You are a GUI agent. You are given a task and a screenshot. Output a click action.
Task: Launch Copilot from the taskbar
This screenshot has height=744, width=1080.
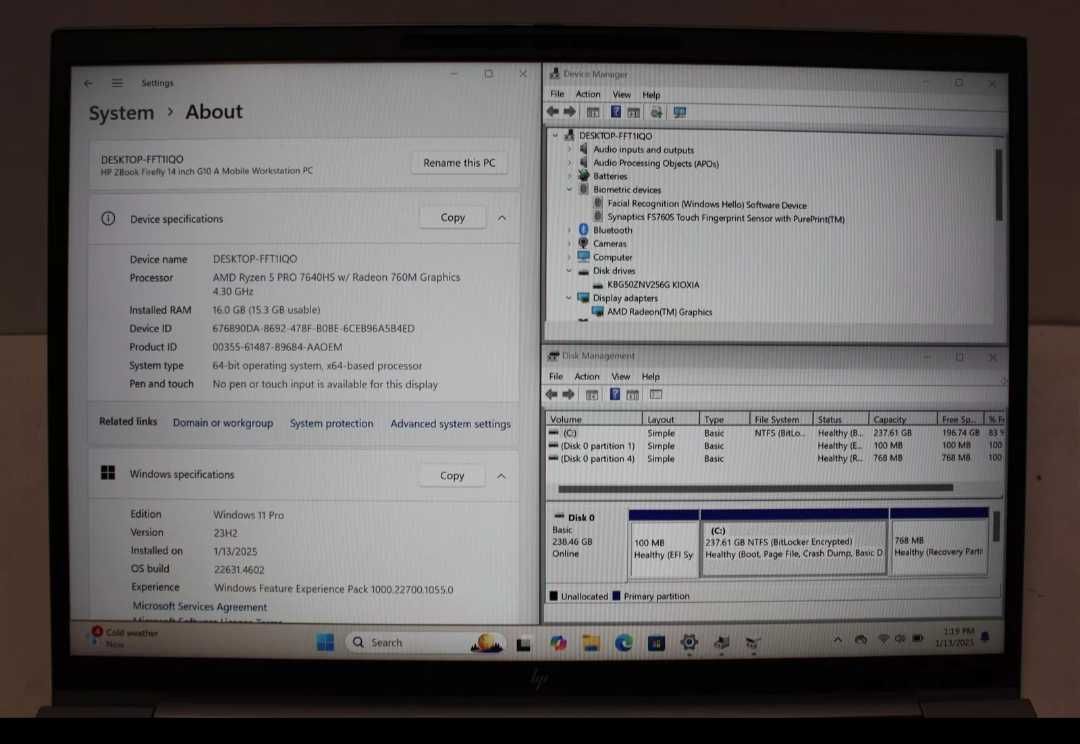(558, 643)
